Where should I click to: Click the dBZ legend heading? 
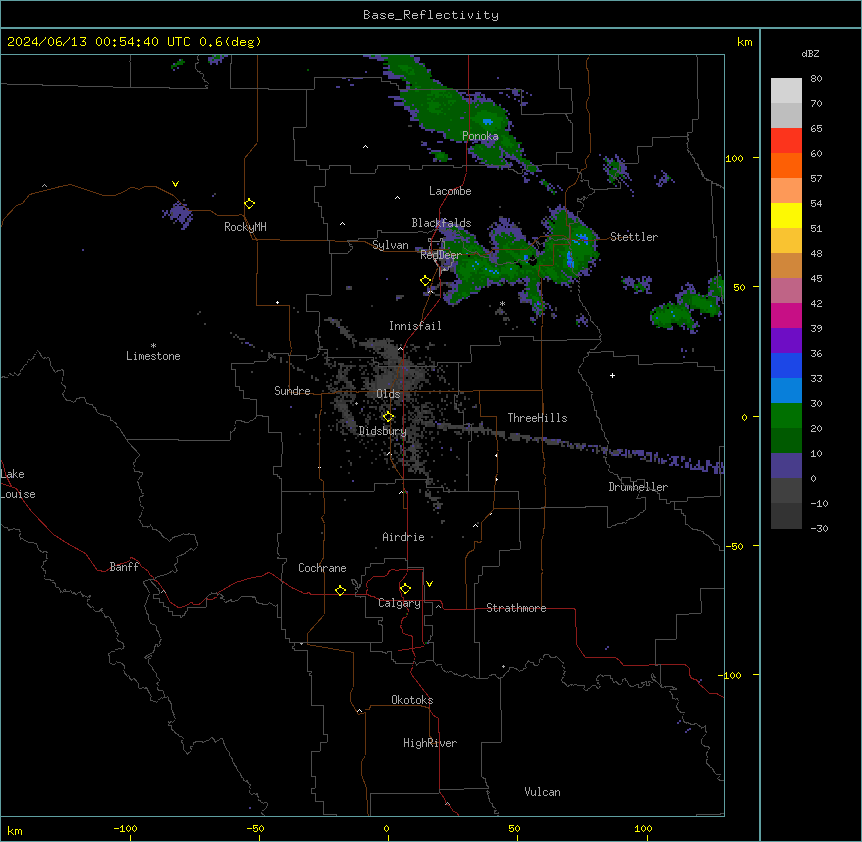point(810,53)
